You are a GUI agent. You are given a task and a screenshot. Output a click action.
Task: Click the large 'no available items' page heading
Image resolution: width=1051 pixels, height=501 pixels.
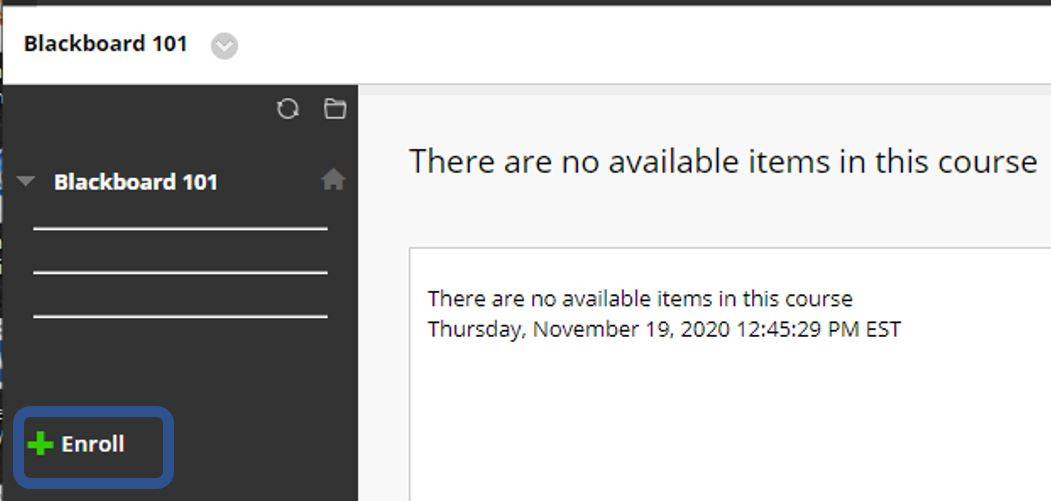point(723,162)
